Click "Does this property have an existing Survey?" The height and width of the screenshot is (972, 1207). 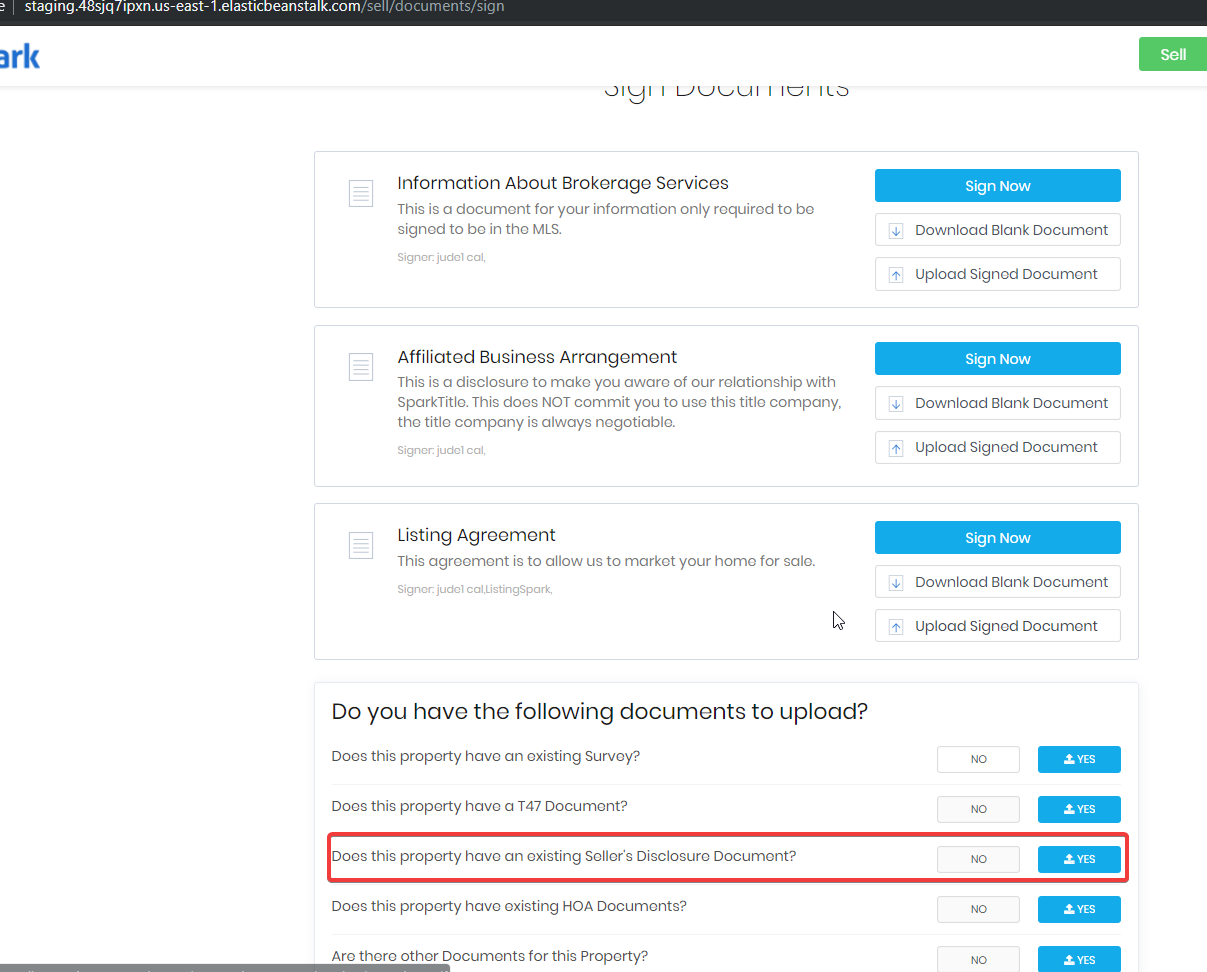coord(486,756)
